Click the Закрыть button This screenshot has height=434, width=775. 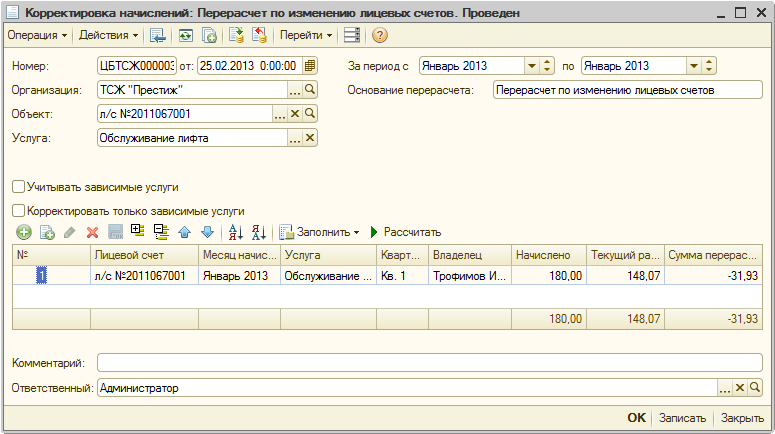pyautogui.click(x=742, y=418)
